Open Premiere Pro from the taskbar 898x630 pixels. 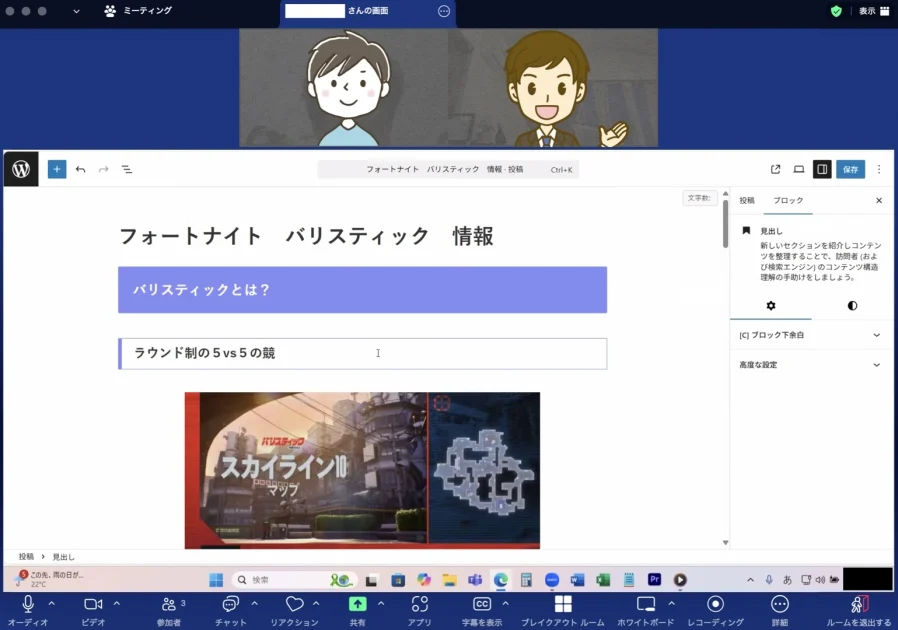[x=655, y=580]
